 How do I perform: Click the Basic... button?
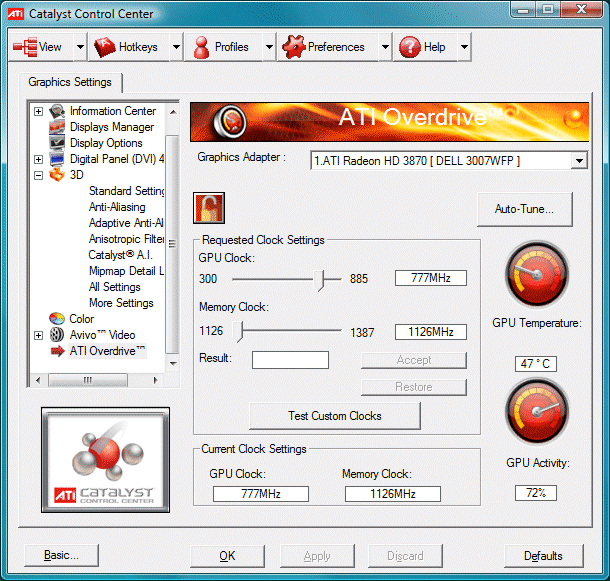(x=61, y=555)
